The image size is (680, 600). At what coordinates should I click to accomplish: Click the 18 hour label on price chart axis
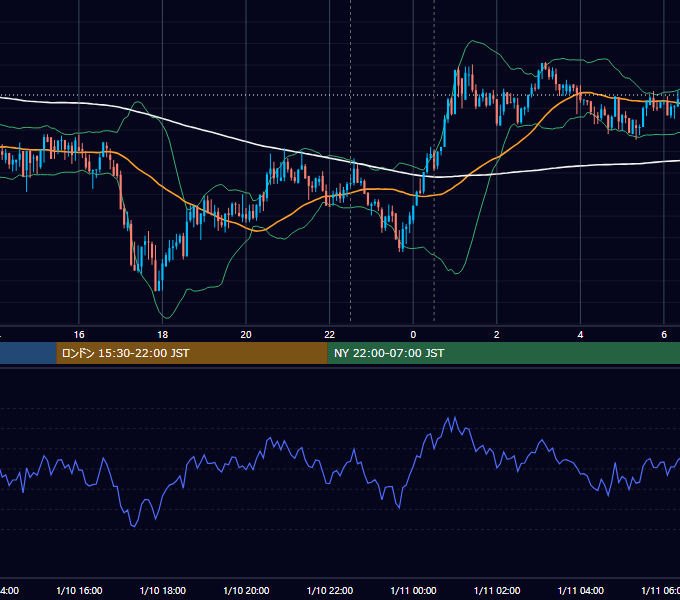(163, 335)
